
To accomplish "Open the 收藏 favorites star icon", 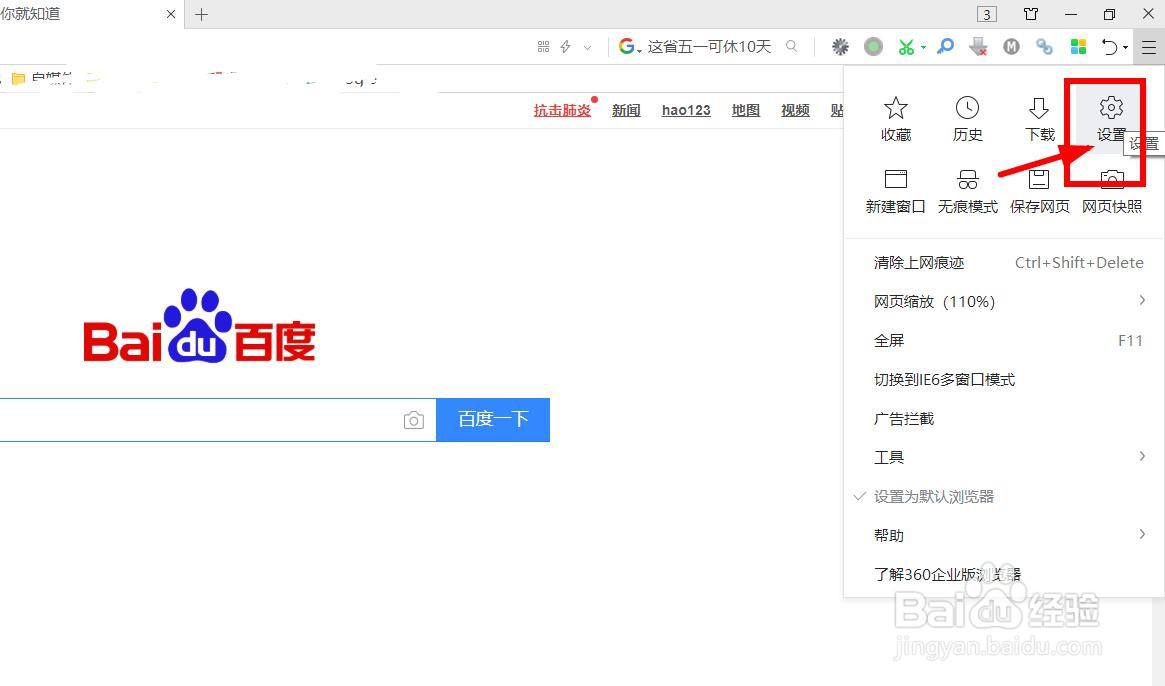I will [x=895, y=109].
